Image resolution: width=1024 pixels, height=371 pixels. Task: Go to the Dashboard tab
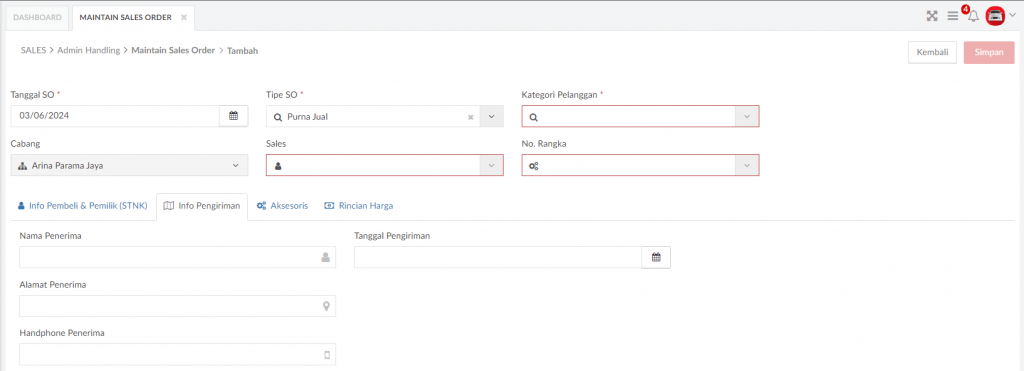[x=37, y=18]
